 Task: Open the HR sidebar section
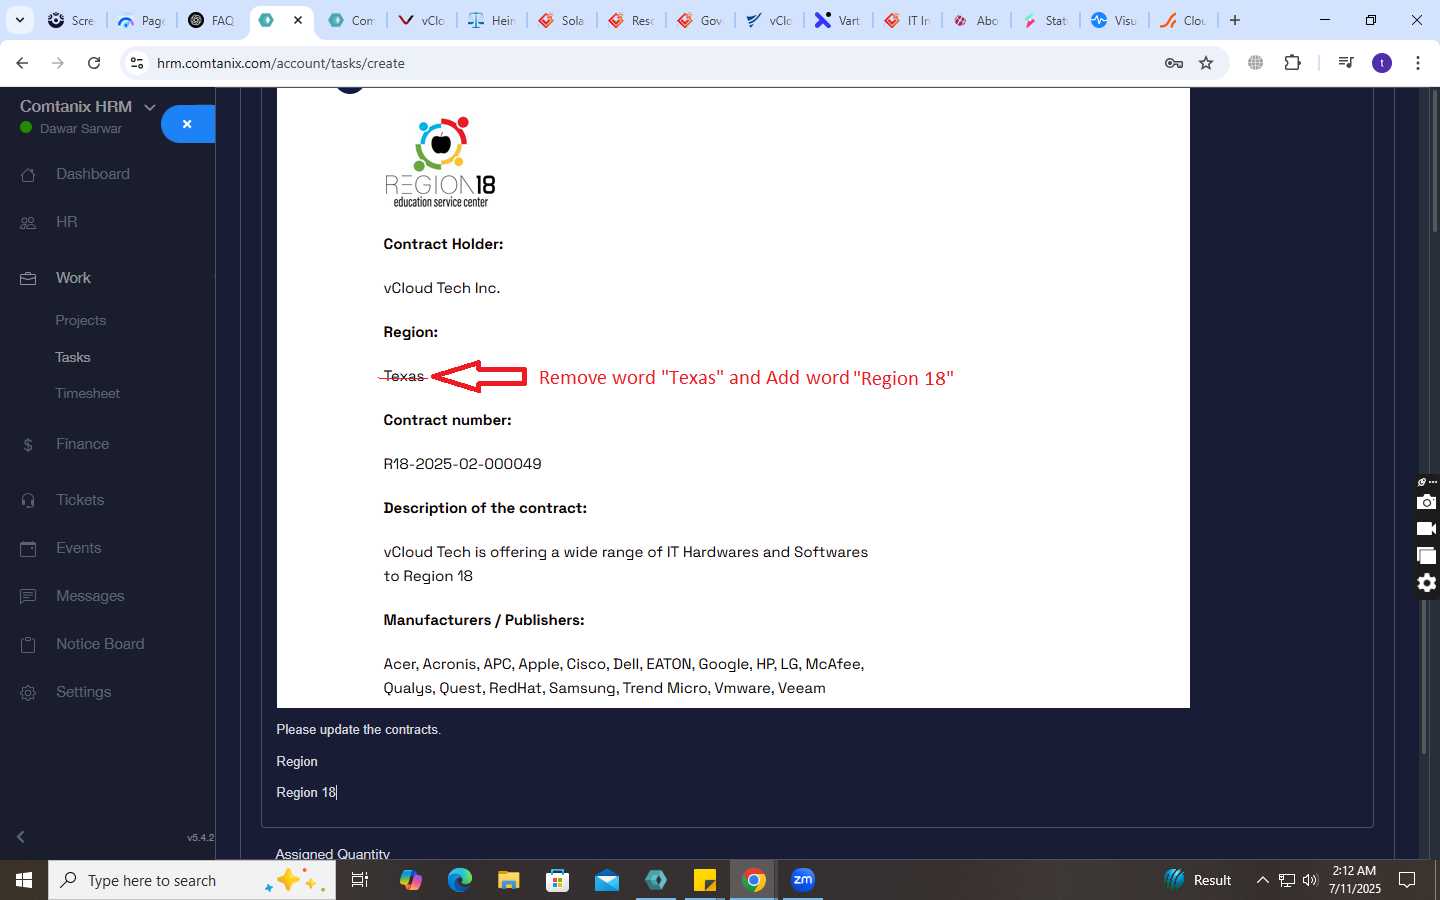coord(67,222)
